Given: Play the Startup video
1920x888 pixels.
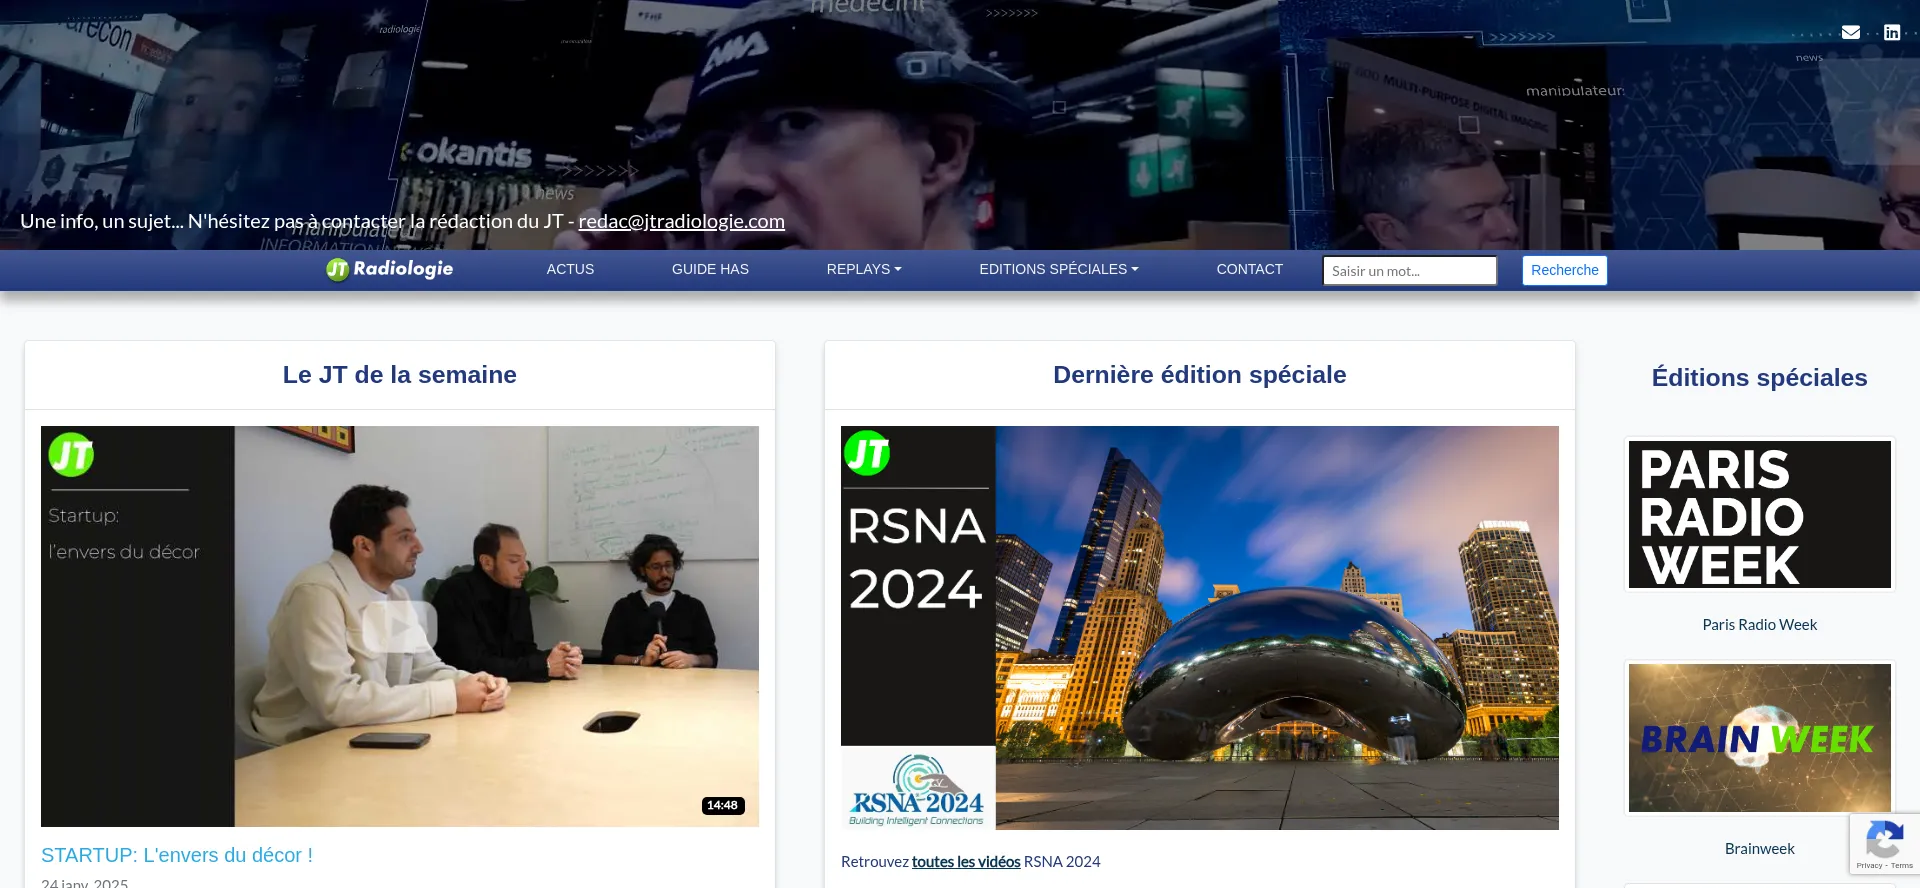Looking at the screenshot, I should (x=399, y=626).
